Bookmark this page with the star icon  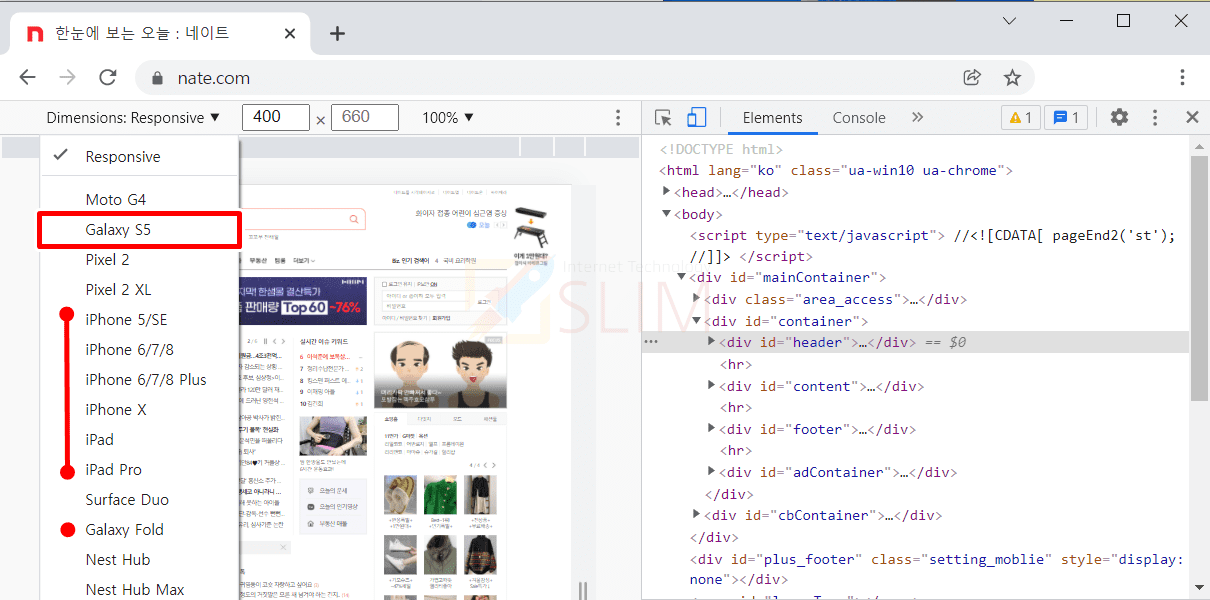tap(1012, 78)
